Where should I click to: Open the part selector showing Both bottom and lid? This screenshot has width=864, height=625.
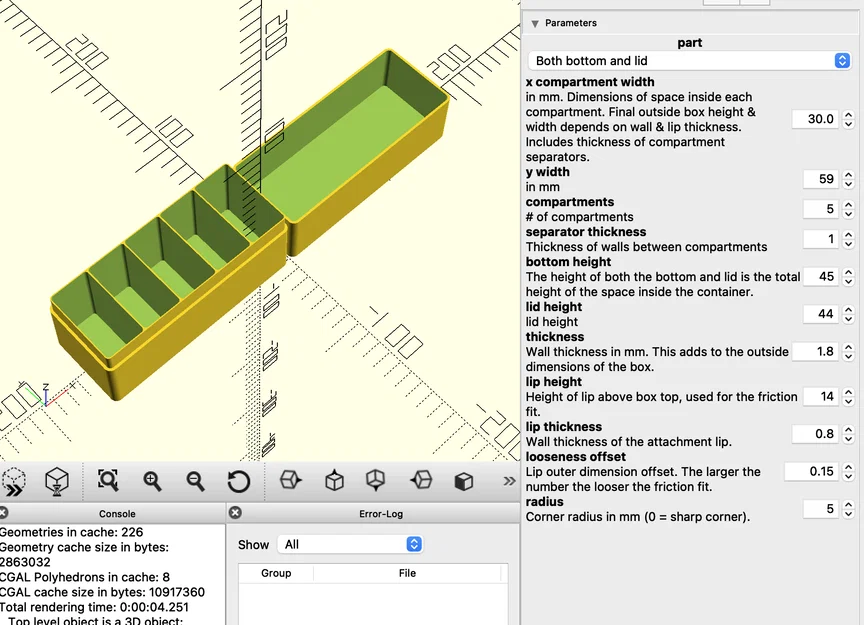(690, 60)
